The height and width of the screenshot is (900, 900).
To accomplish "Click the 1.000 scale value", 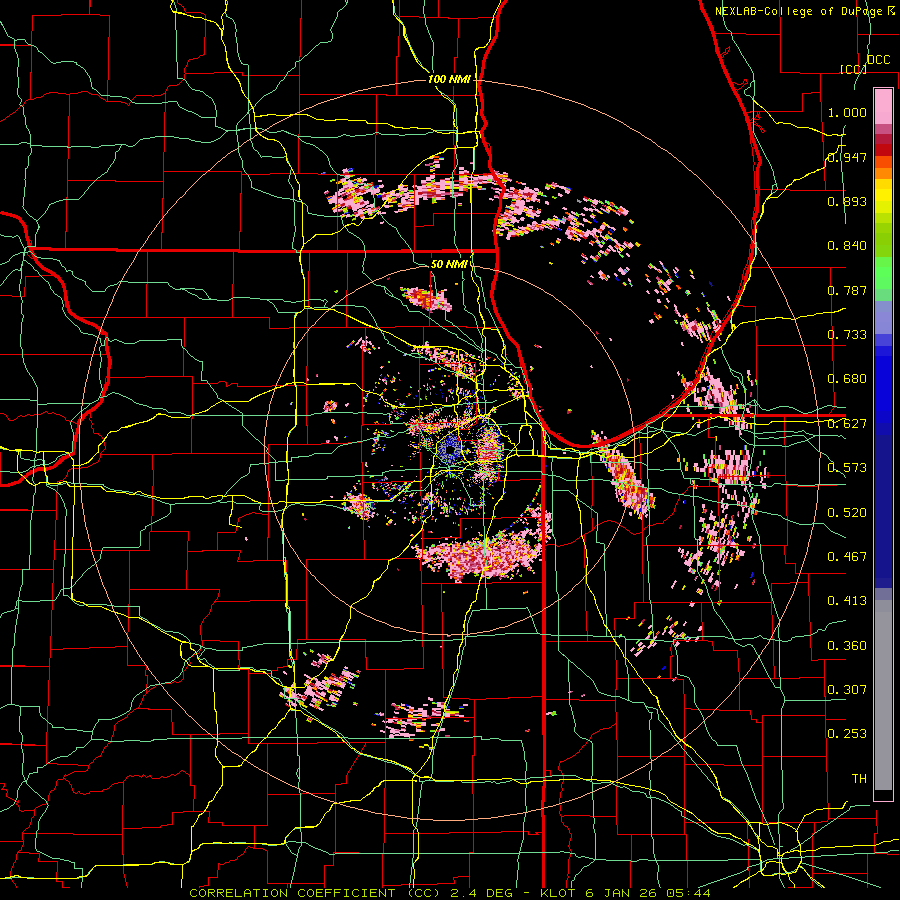I will (847, 112).
